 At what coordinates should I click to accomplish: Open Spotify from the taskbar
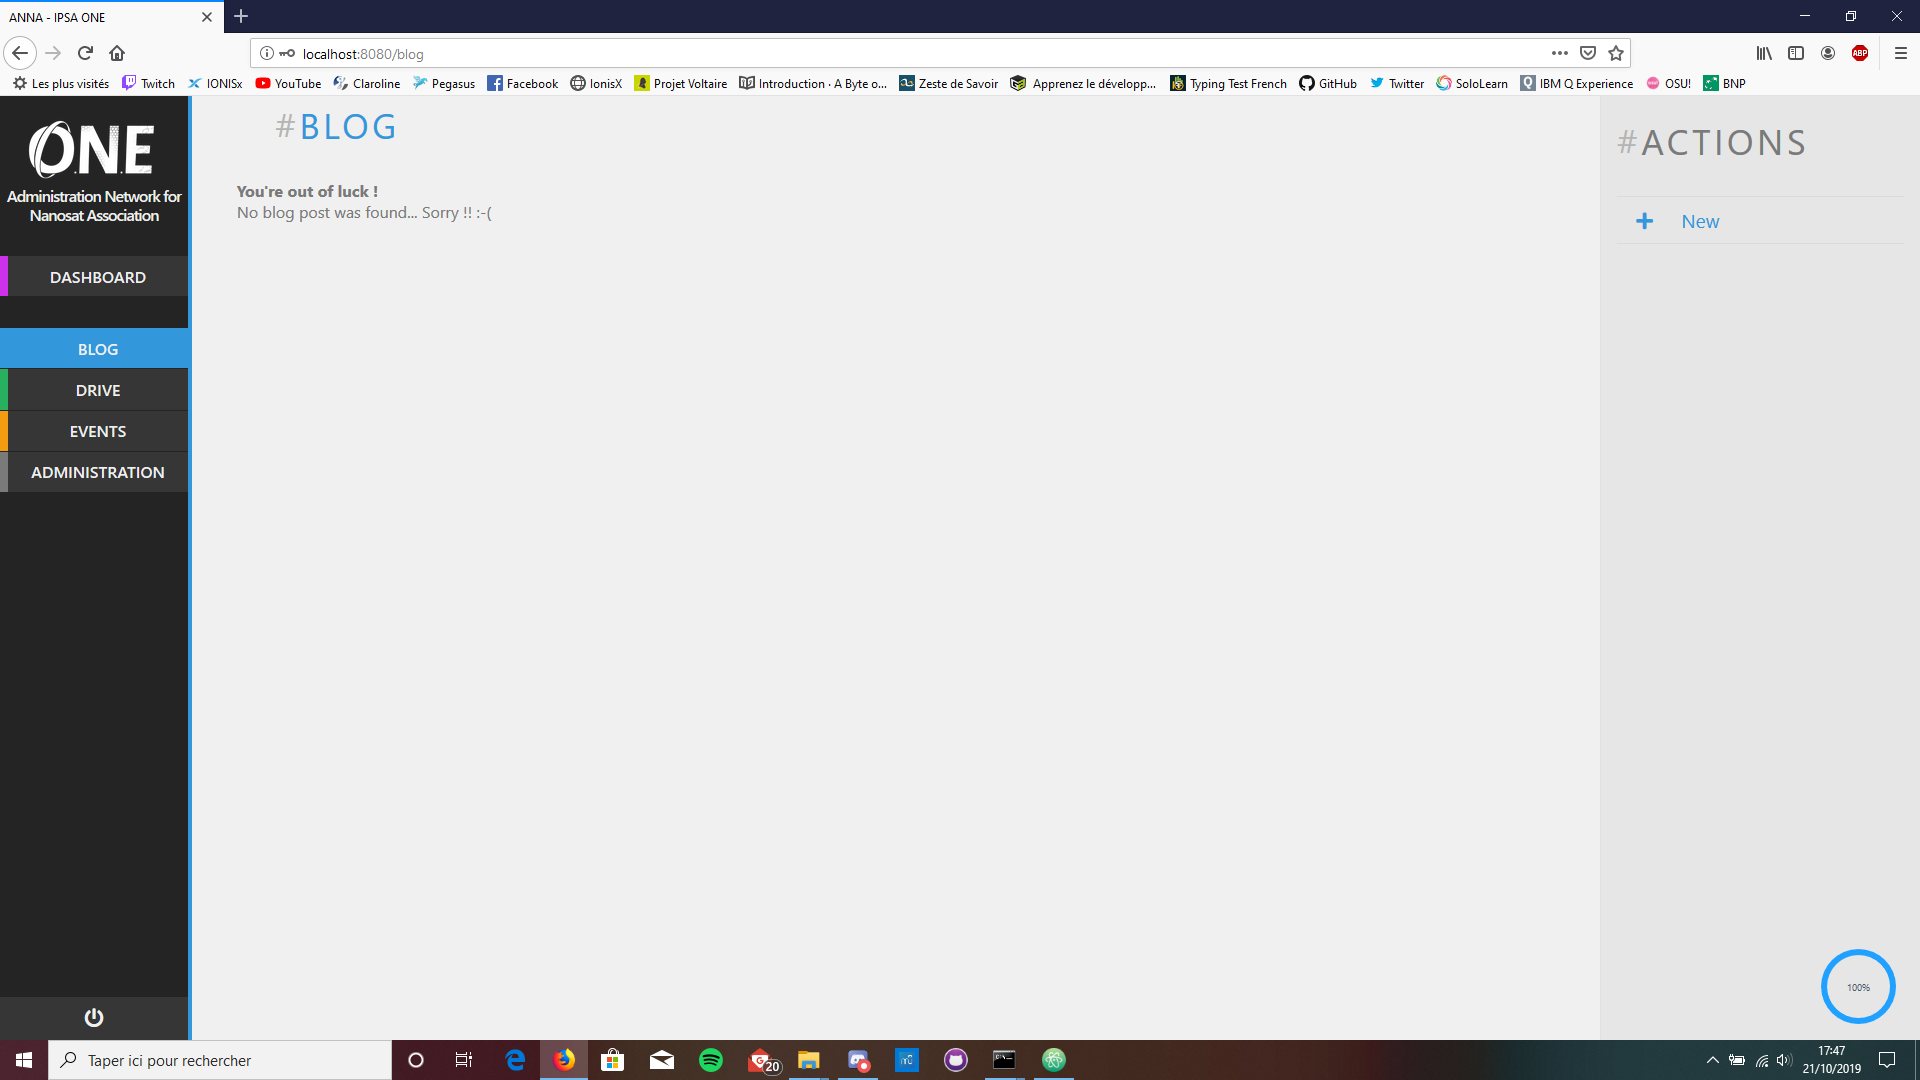(711, 1060)
